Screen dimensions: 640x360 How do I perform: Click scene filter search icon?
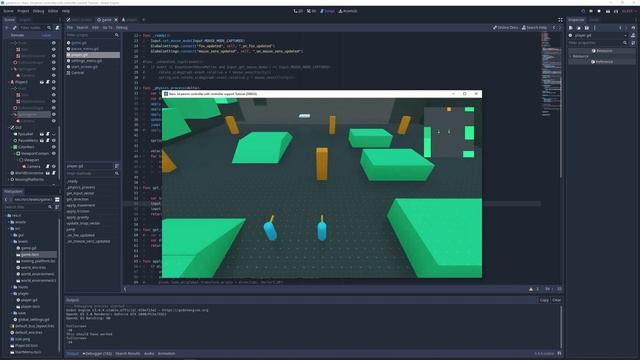(x=49, y=28)
